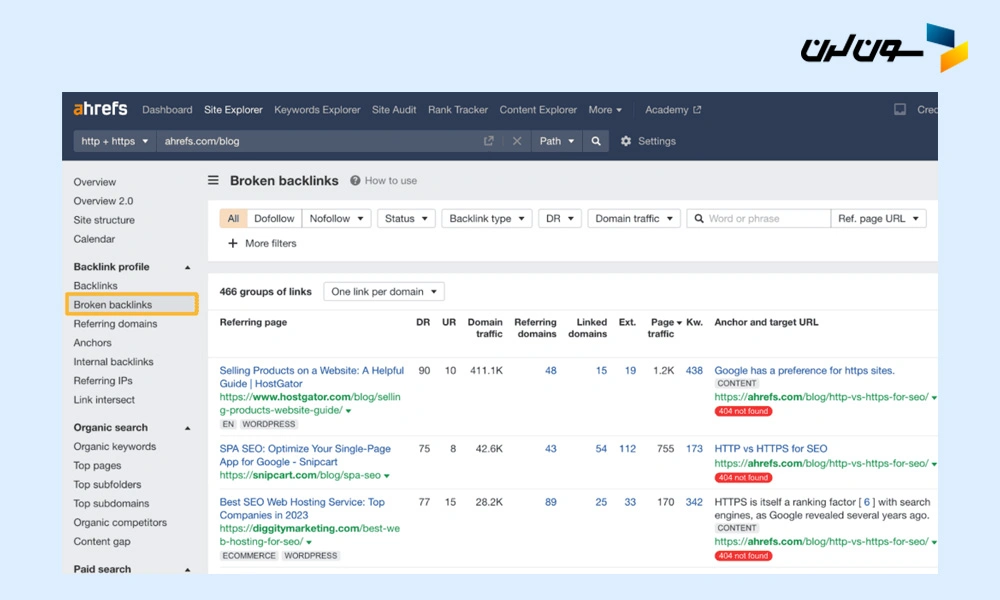This screenshot has width=1000, height=600.
Task: Select the All links filter toggle
Action: tap(233, 218)
